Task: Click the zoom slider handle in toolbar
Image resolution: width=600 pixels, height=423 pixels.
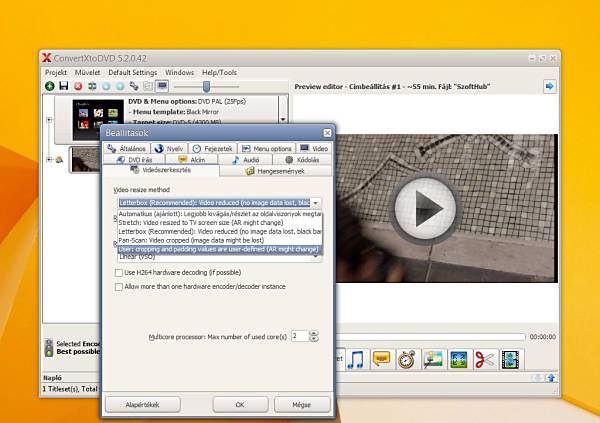Action: [206, 87]
